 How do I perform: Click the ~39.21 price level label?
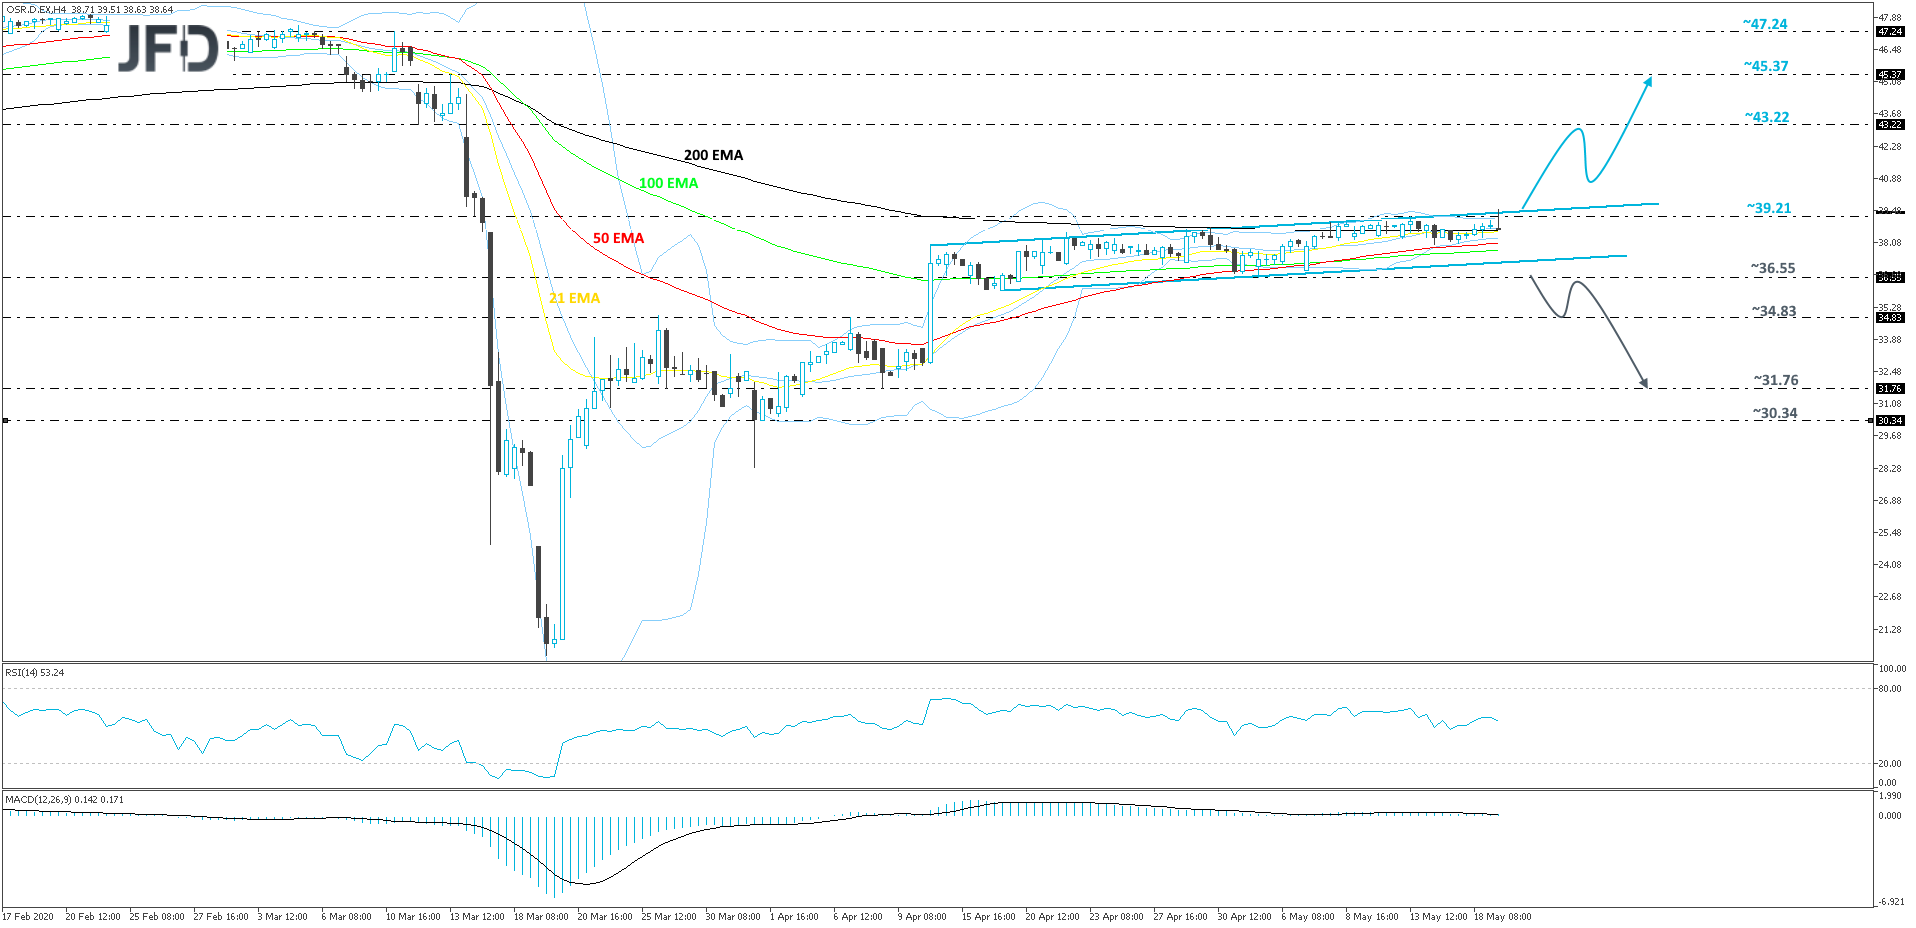pos(1768,208)
